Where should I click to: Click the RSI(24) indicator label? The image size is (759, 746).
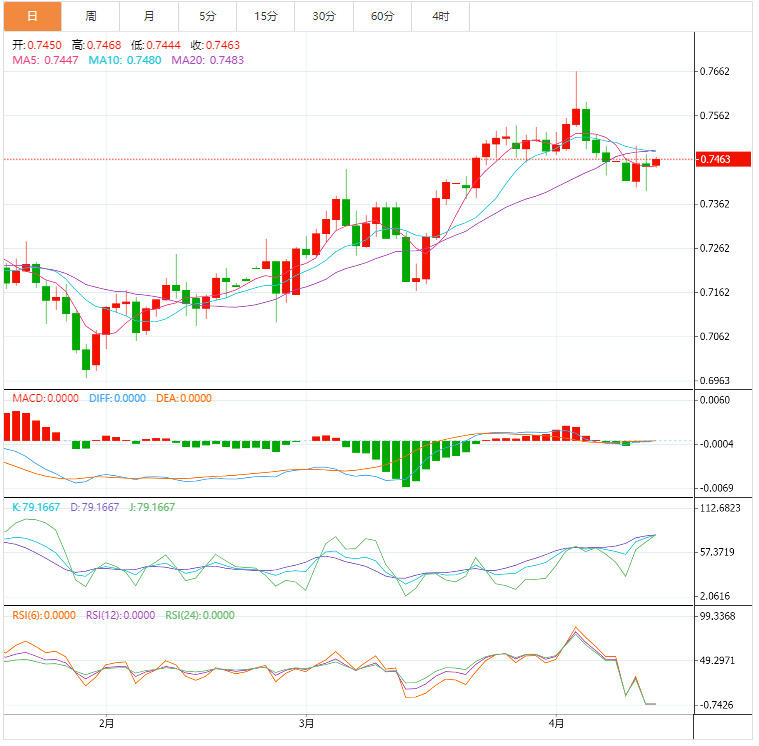pyautogui.click(x=200, y=615)
